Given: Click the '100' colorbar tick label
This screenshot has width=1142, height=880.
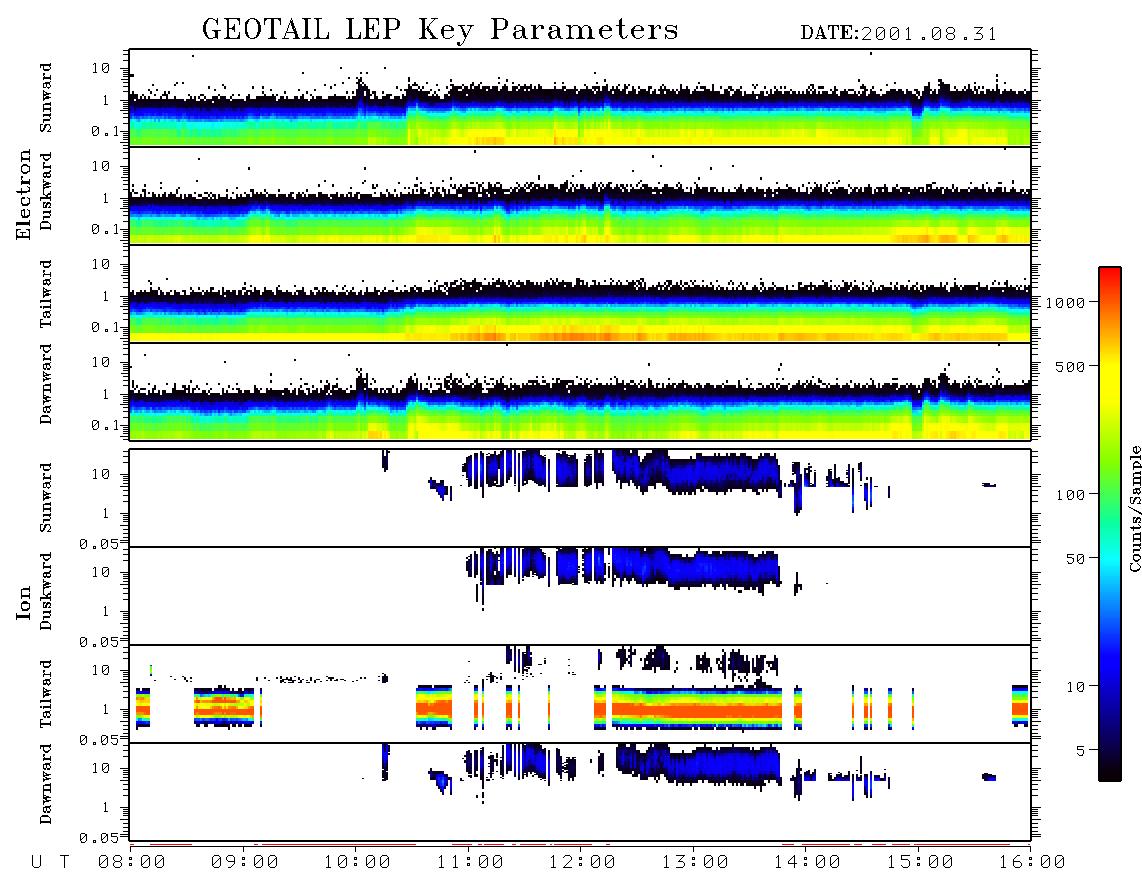Looking at the screenshot, I should pyautogui.click(x=1070, y=495).
